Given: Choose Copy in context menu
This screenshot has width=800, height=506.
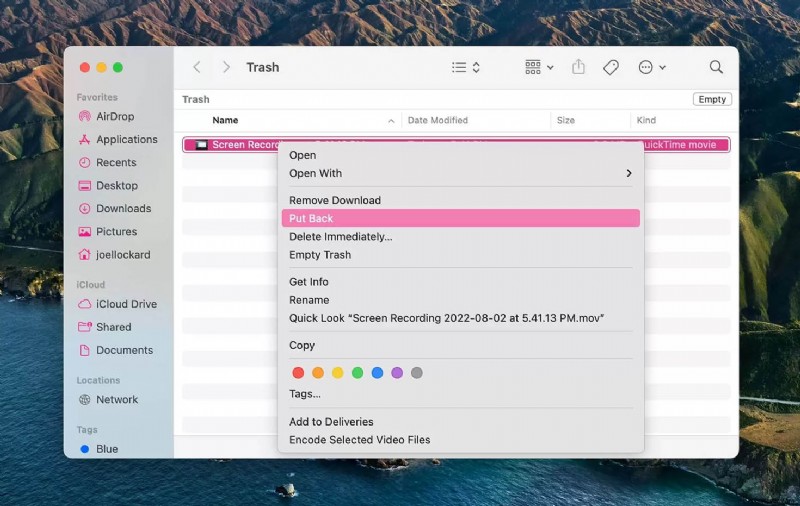Looking at the screenshot, I should [x=461, y=345].
